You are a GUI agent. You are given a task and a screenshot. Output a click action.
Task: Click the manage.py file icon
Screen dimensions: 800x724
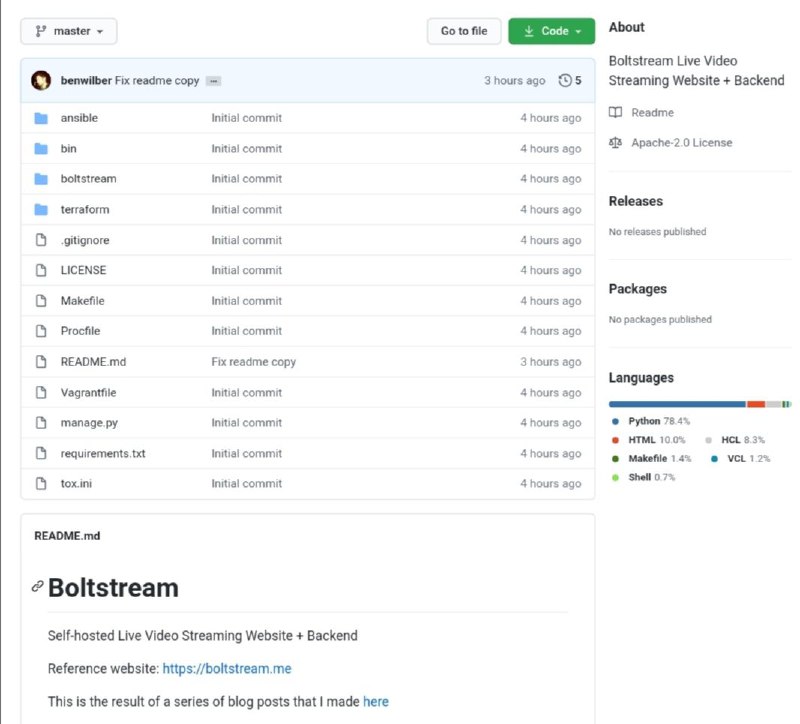pyautogui.click(x=41, y=422)
